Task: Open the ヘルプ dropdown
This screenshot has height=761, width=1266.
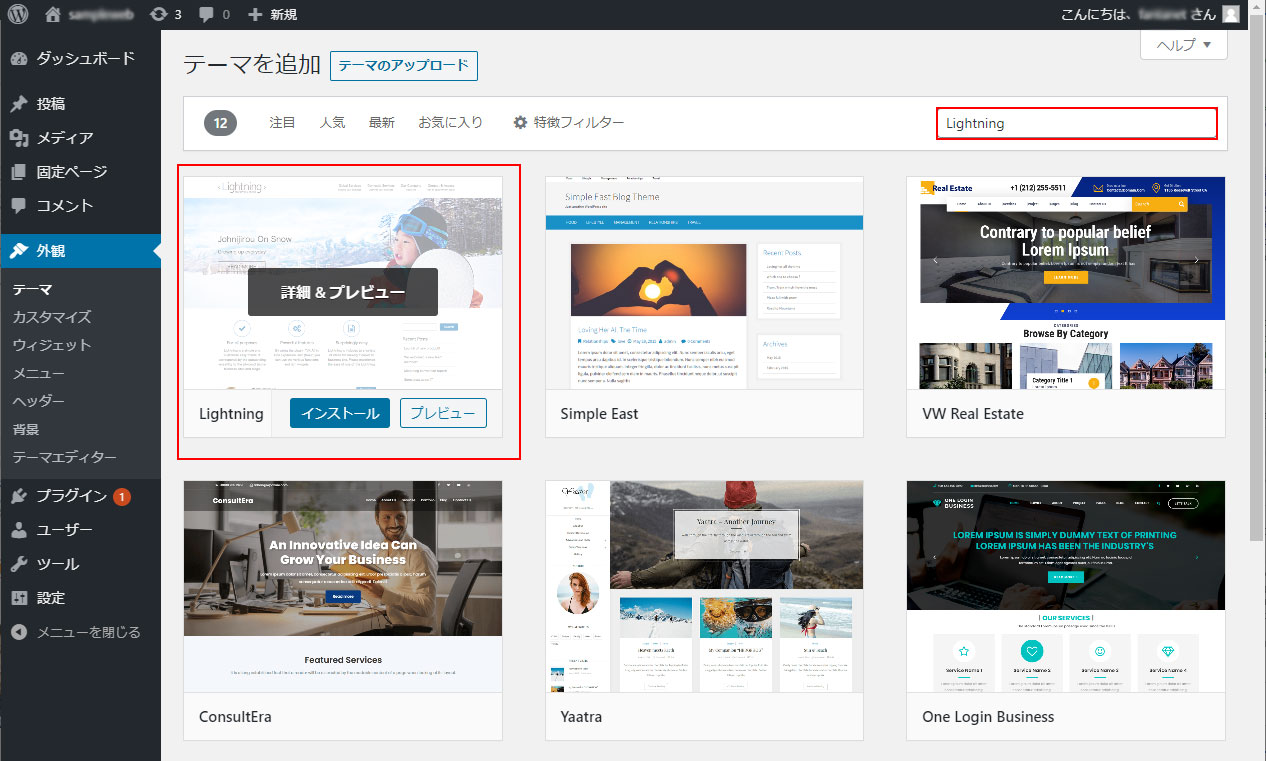Action: click(x=1184, y=45)
